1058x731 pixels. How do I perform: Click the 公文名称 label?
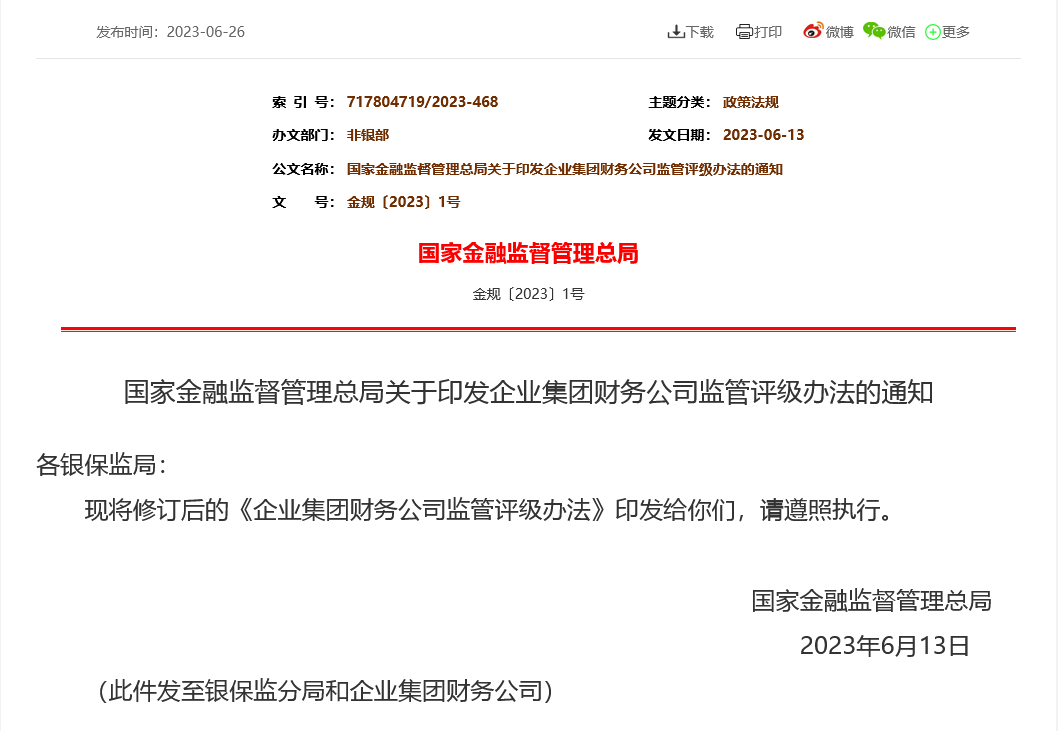point(303,169)
